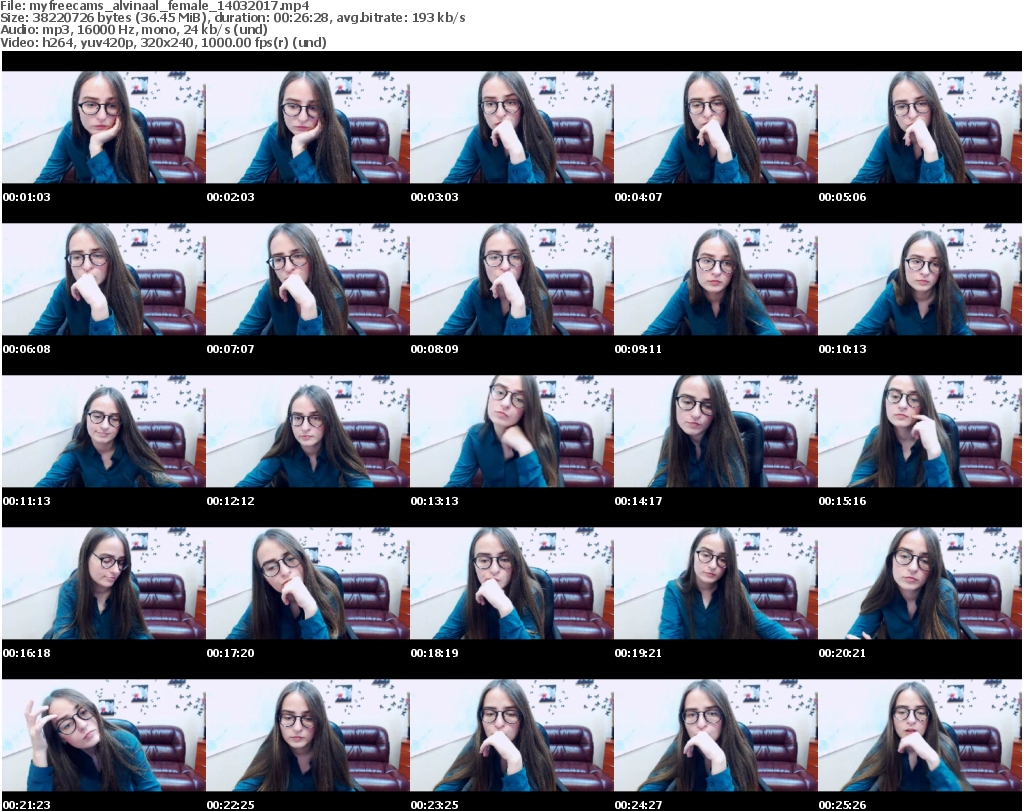Pick the frame captured at 00:12:12
This screenshot has height=811, width=1024.
pos(308,432)
